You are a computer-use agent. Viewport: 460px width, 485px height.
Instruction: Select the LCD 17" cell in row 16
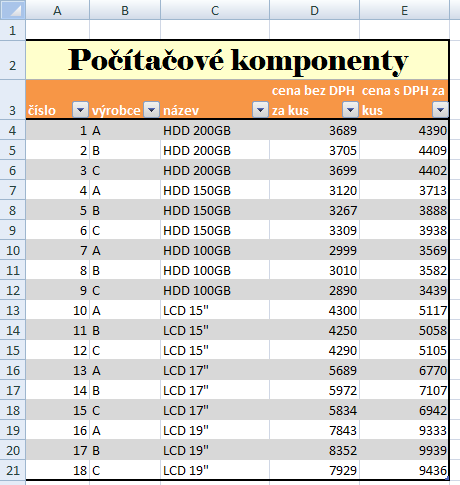(x=215, y=370)
